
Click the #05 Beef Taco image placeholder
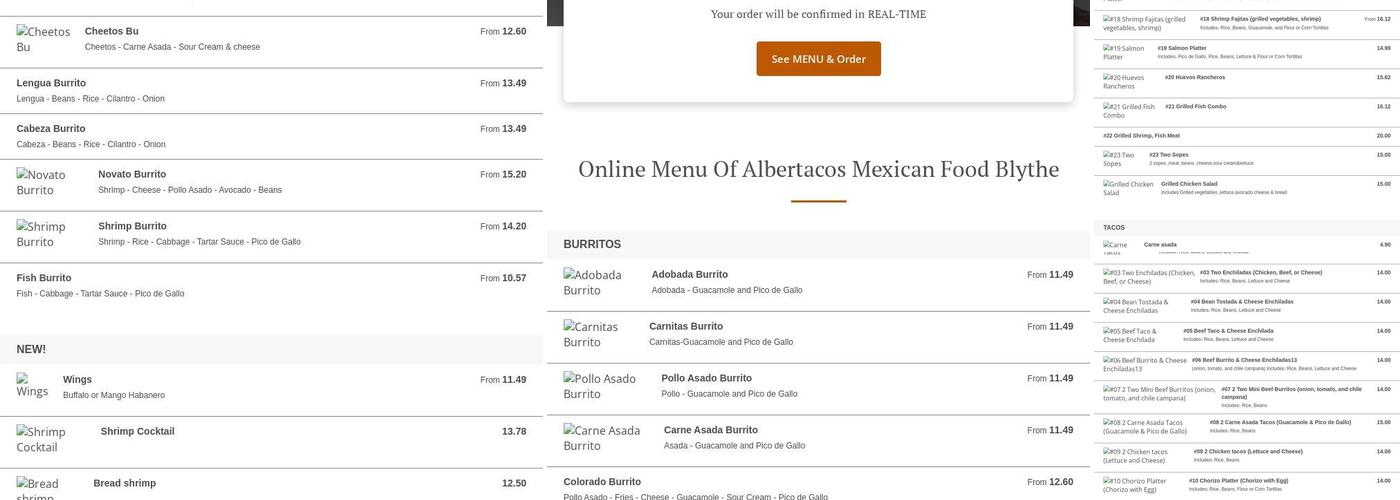point(1138,335)
